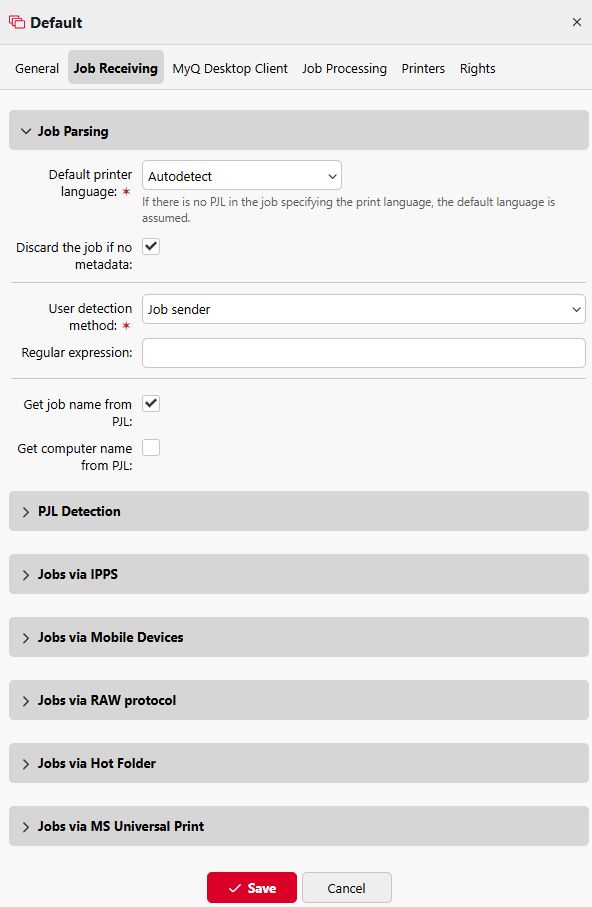This screenshot has height=907, width=592.
Task: Disable Get job name from PJL
Action: point(150,403)
